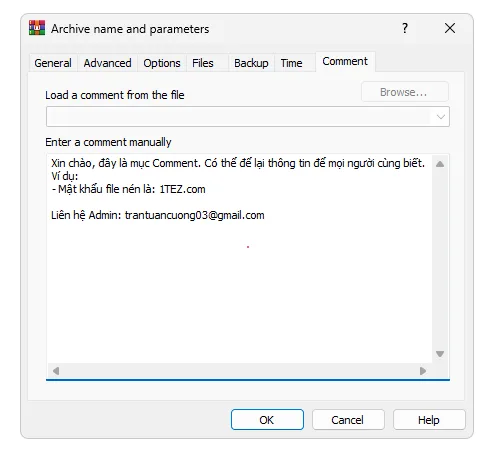Click the 'Enter a comment manually' label
499x450 pixels.
[108, 142]
